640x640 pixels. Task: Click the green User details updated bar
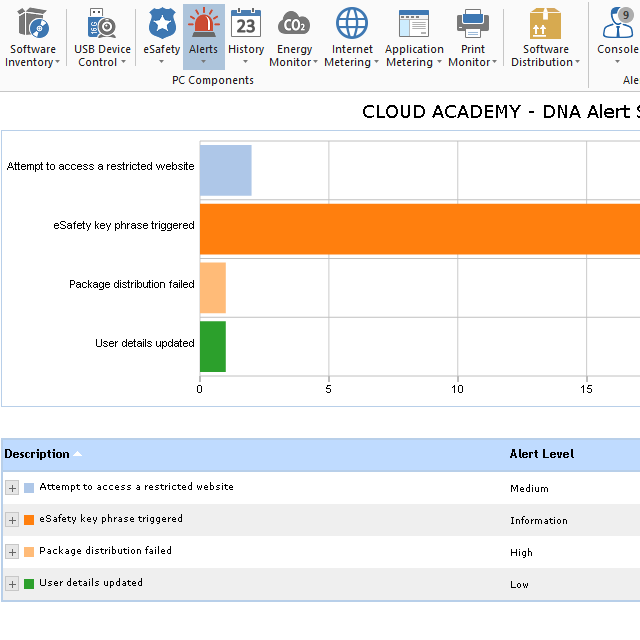213,347
